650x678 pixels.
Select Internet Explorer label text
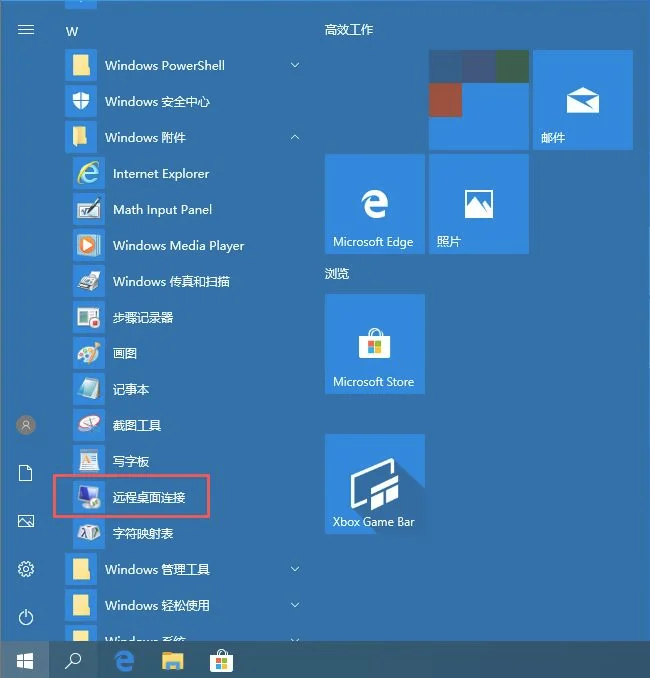click(161, 173)
